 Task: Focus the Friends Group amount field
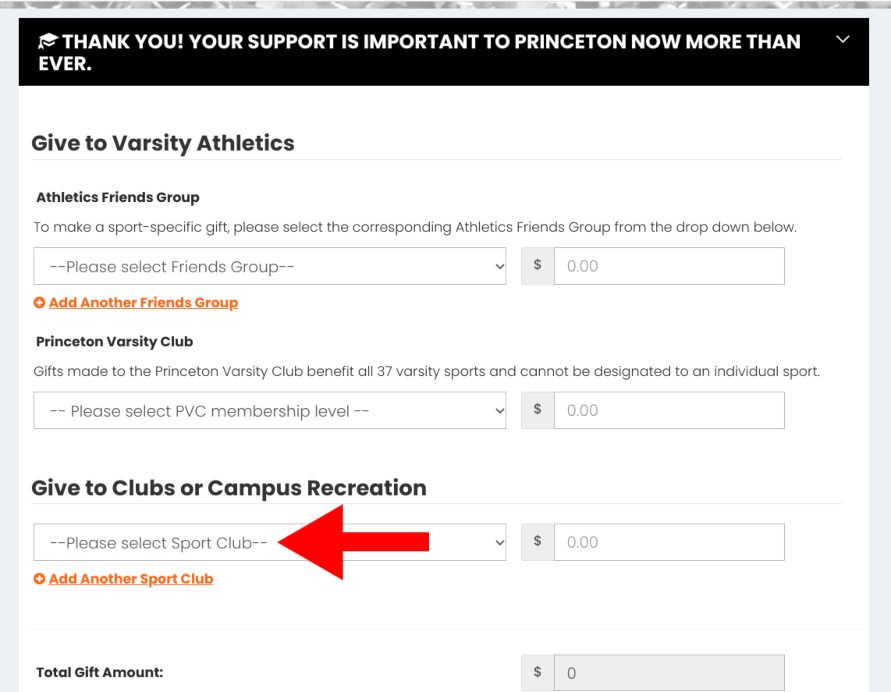pyautogui.click(x=669, y=266)
